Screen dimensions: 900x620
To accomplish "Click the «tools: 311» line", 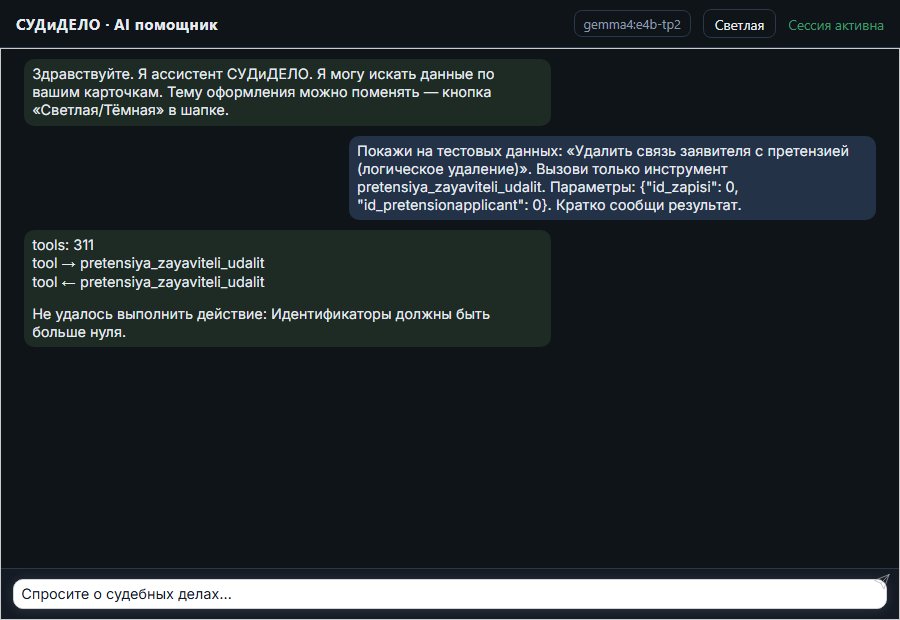I will pos(63,245).
